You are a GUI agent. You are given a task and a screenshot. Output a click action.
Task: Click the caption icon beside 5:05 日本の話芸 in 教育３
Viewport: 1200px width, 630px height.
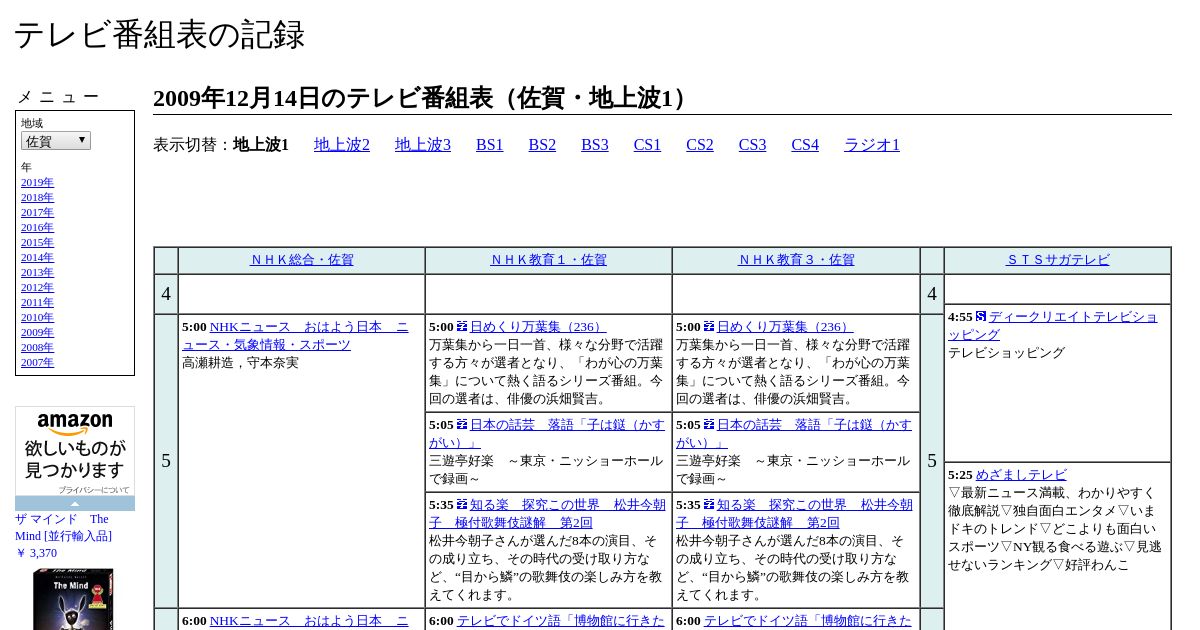coord(709,425)
